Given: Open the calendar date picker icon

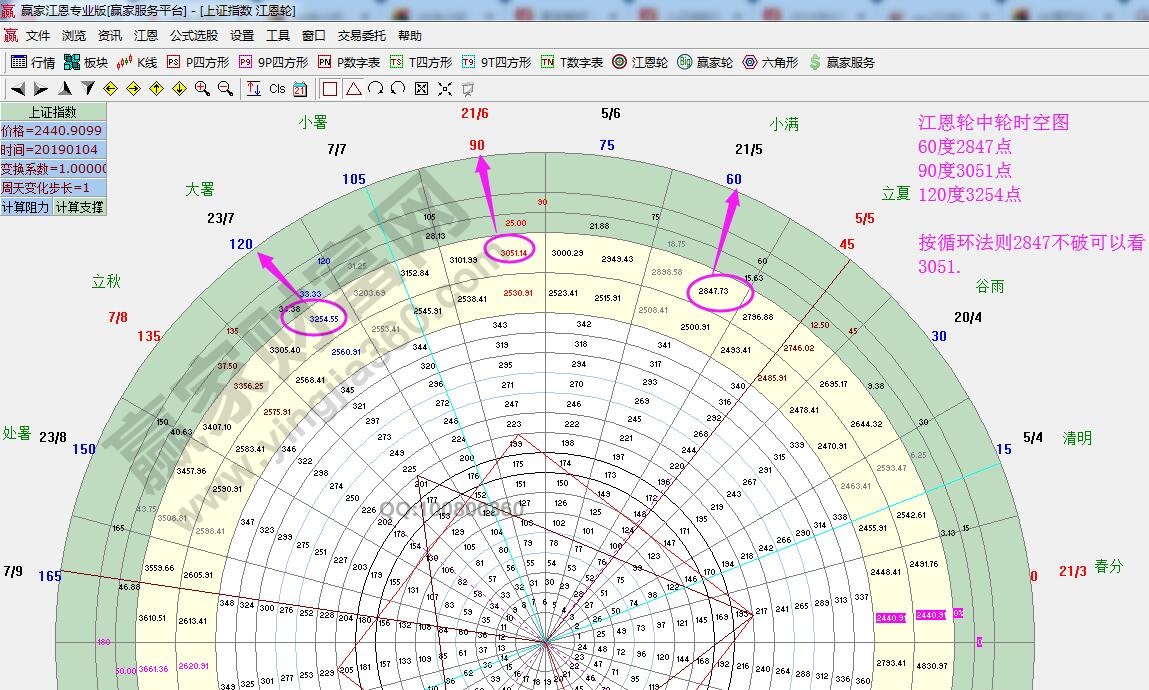Looking at the screenshot, I should [x=300, y=88].
